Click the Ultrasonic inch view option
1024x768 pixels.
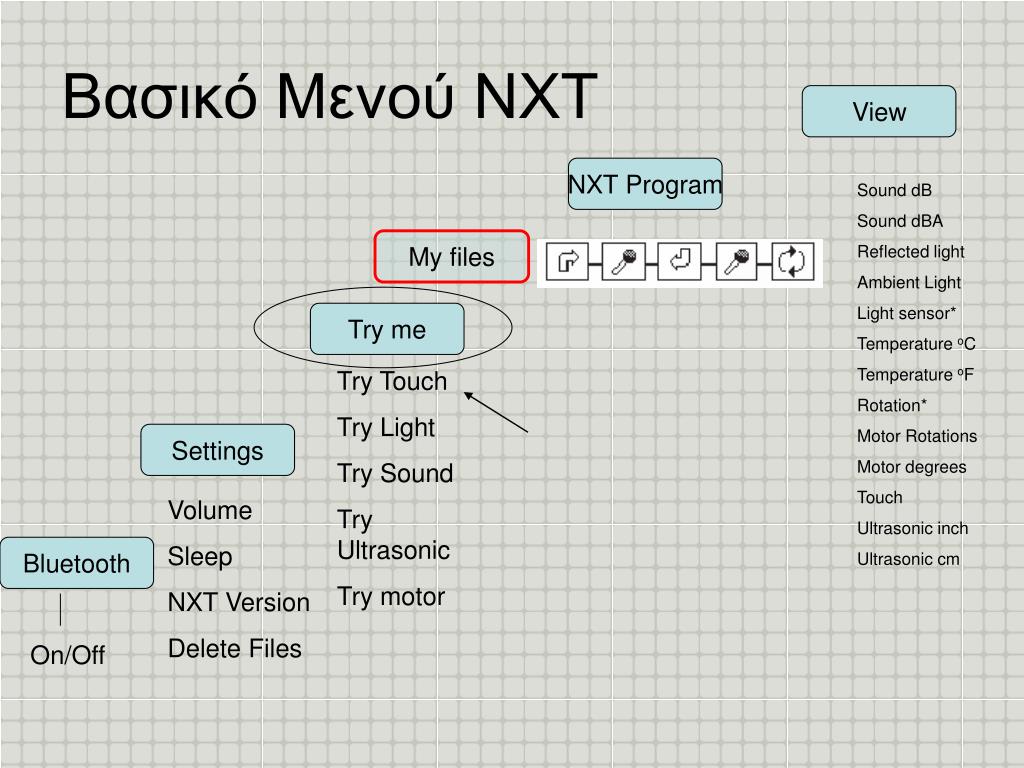[912, 528]
